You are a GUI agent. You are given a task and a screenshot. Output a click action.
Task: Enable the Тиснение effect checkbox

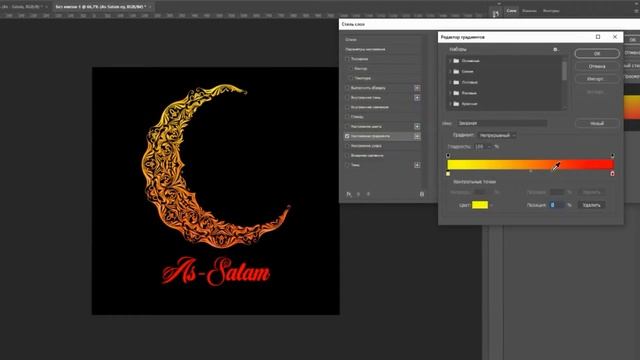tap(347, 59)
